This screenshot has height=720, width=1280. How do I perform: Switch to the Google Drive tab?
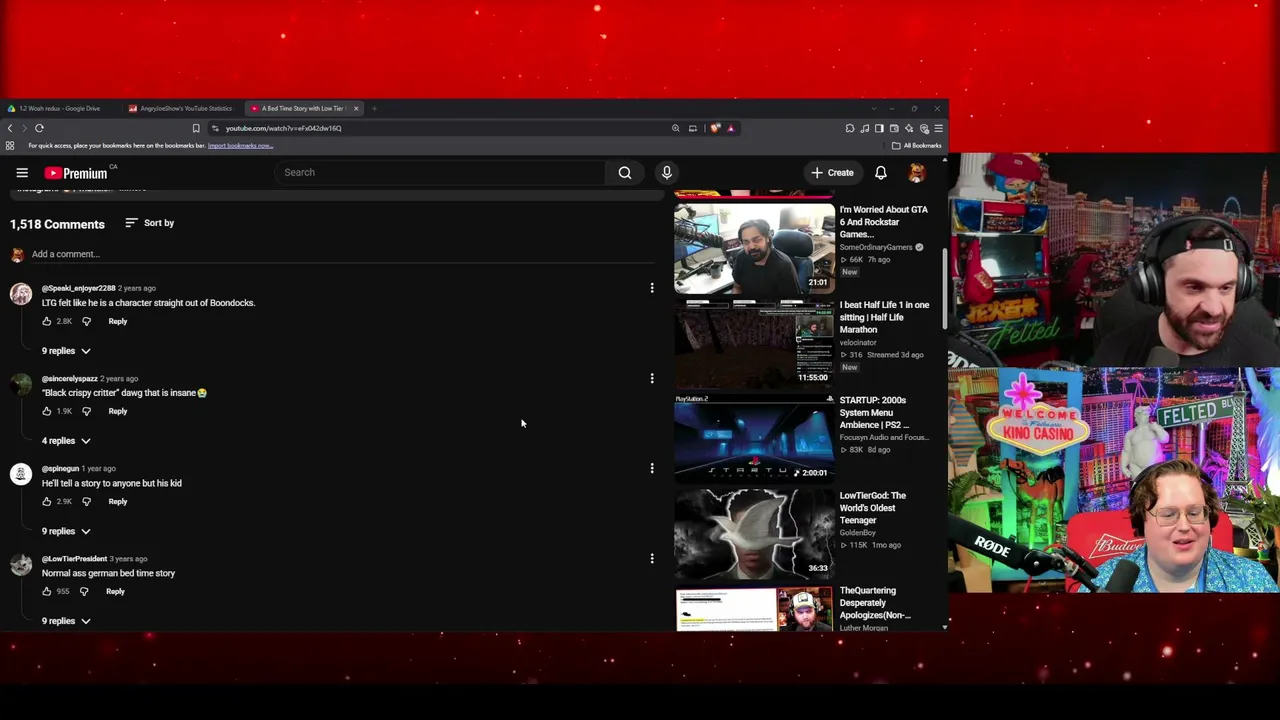60,108
